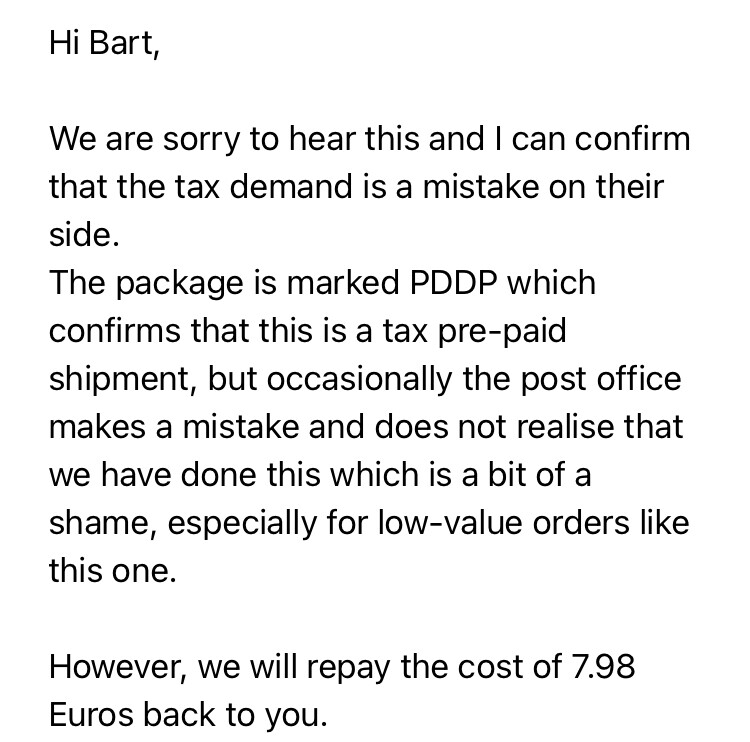This screenshot has width=750, height=742.
Task: Click the words "this one." ending the paragraph
Action: click(x=113, y=571)
